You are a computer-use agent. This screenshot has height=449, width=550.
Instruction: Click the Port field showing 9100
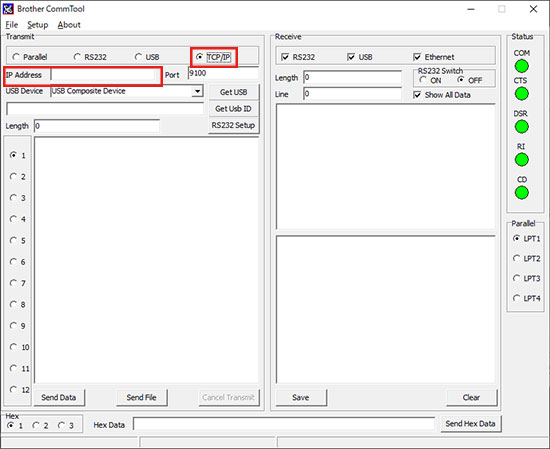(x=223, y=73)
